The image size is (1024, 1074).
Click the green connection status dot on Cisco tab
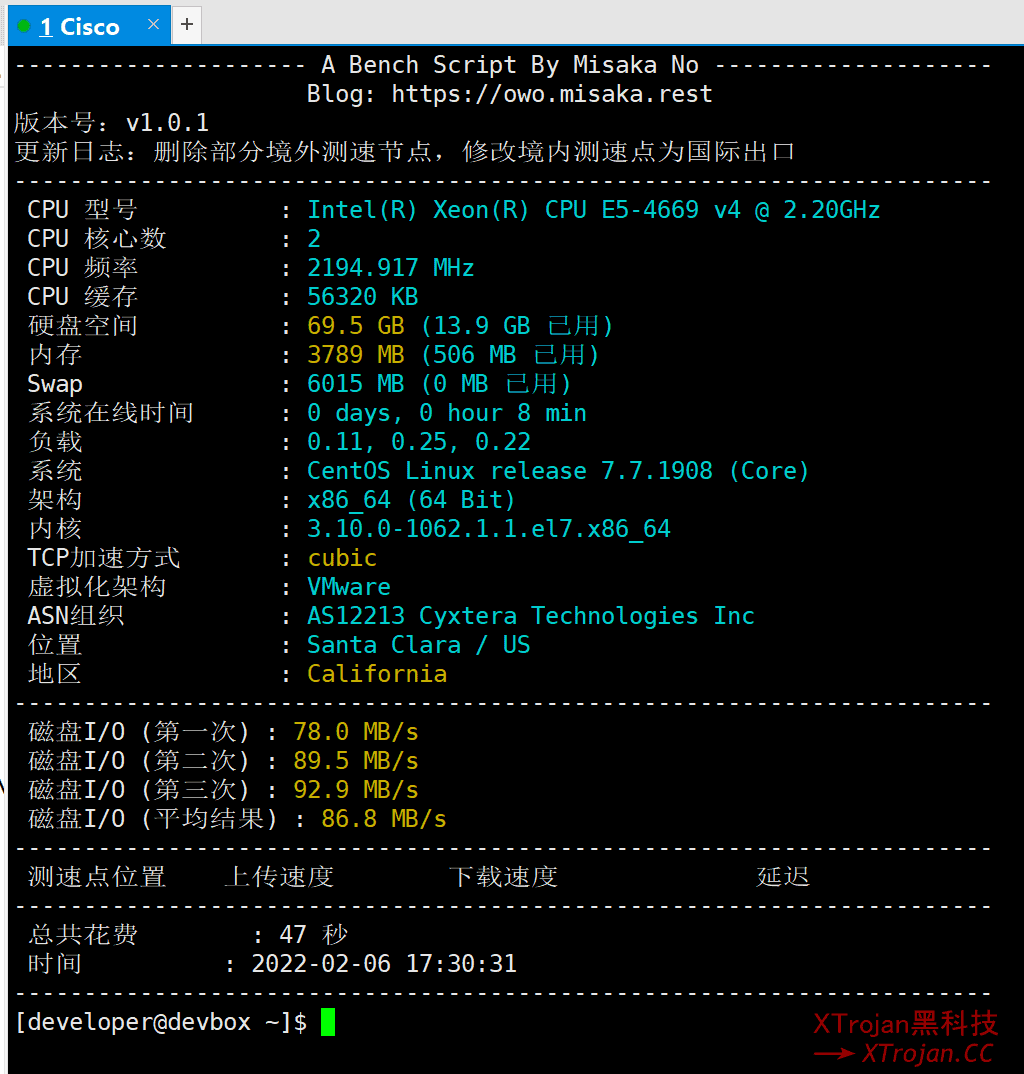[23, 26]
